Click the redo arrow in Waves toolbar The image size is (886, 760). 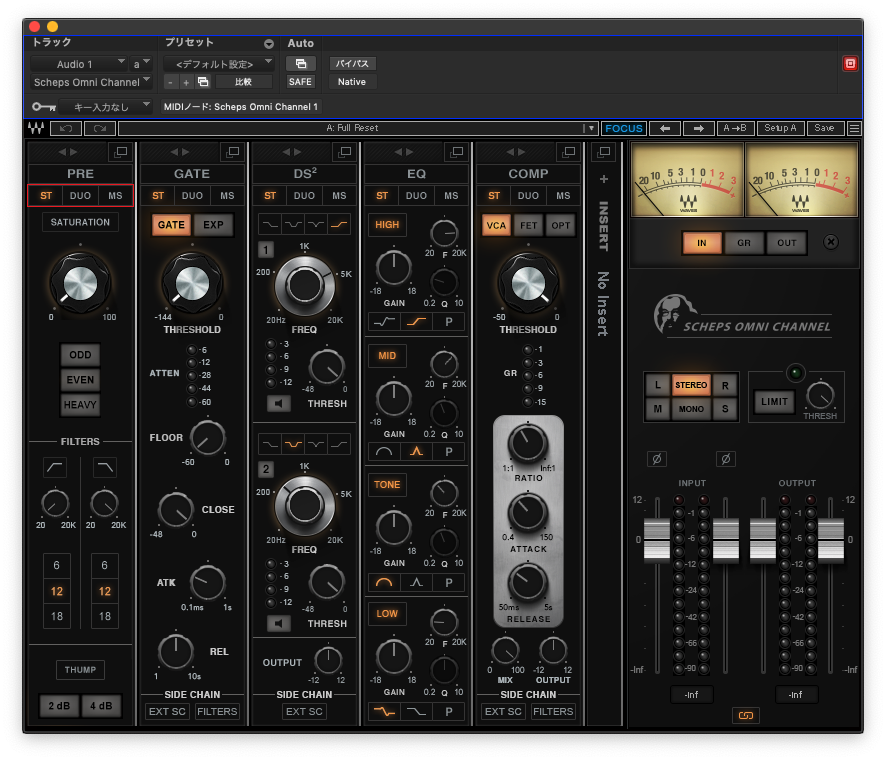click(x=99, y=128)
